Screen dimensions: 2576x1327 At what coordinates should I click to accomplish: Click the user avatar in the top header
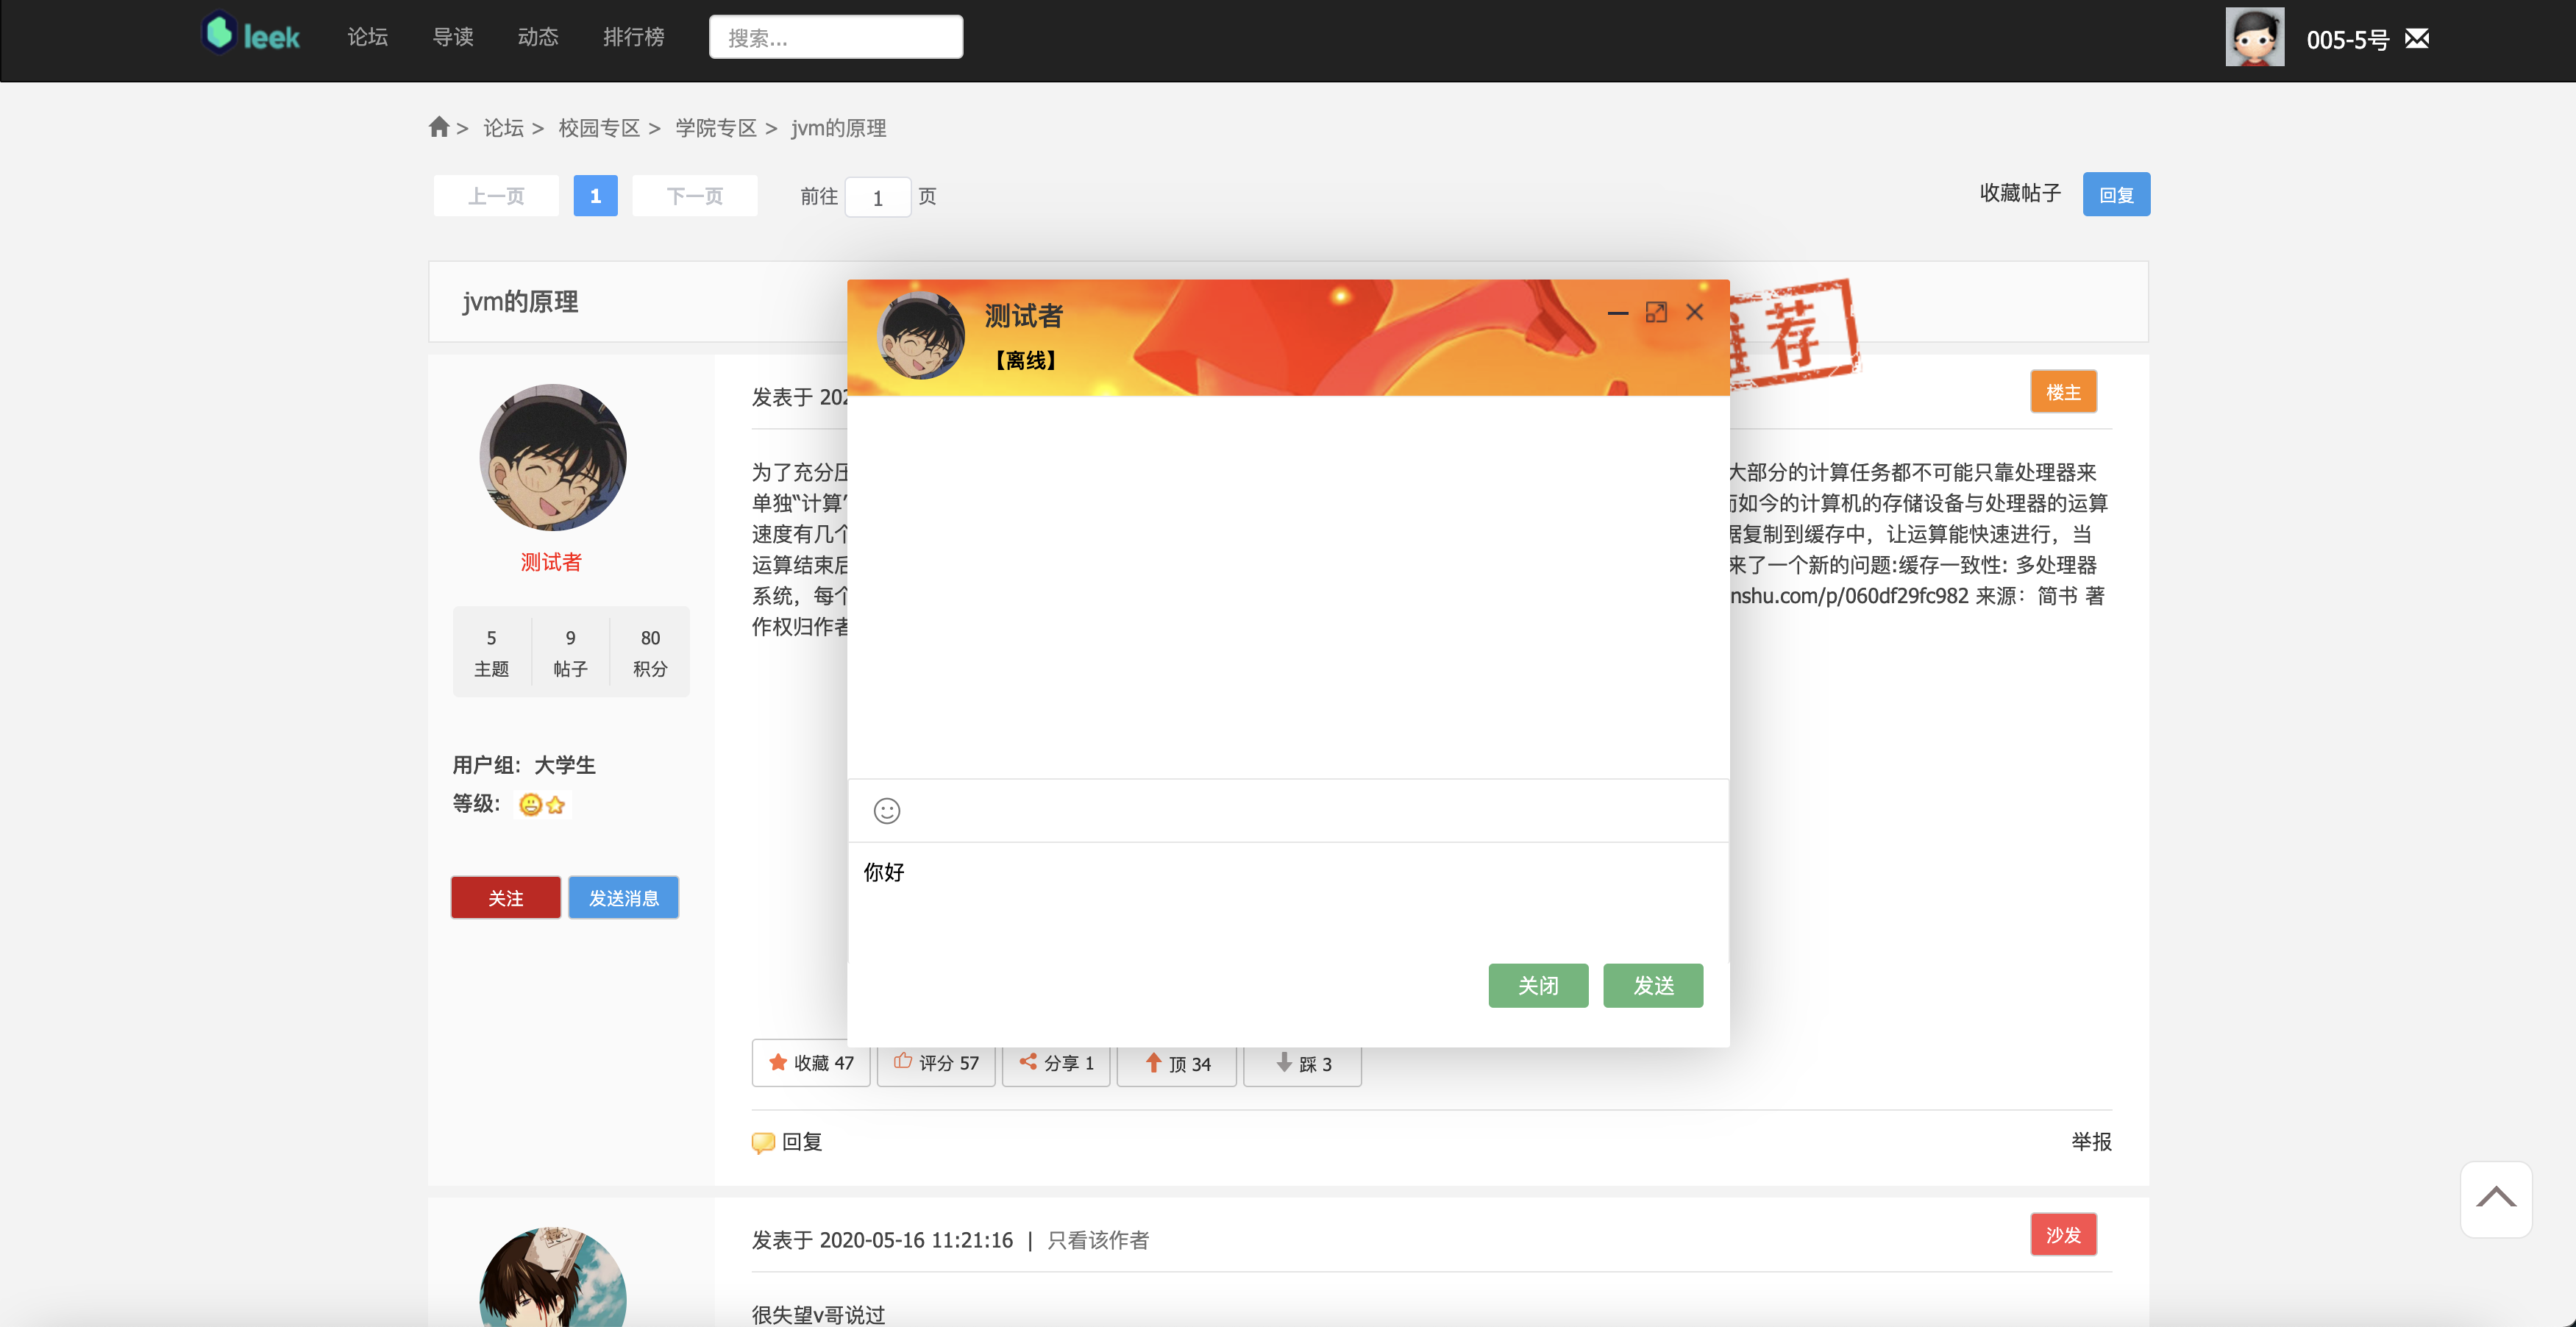pos(2254,37)
